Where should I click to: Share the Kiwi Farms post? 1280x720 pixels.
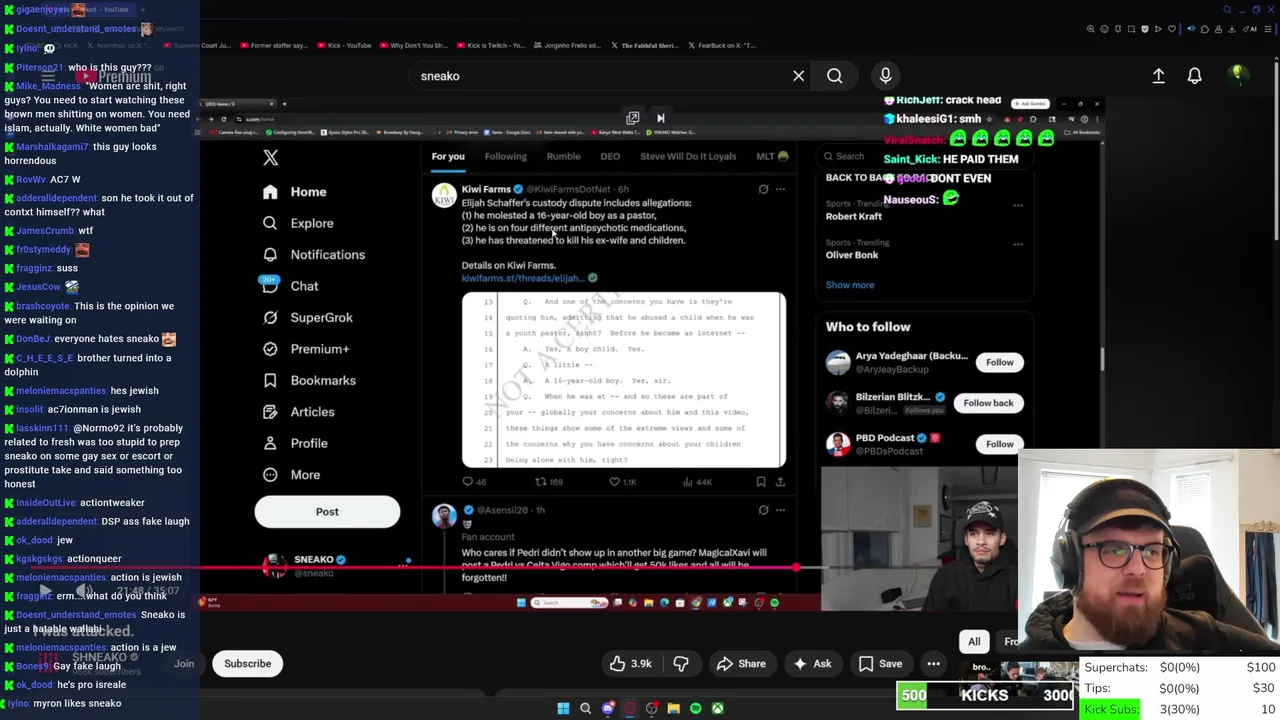780,482
